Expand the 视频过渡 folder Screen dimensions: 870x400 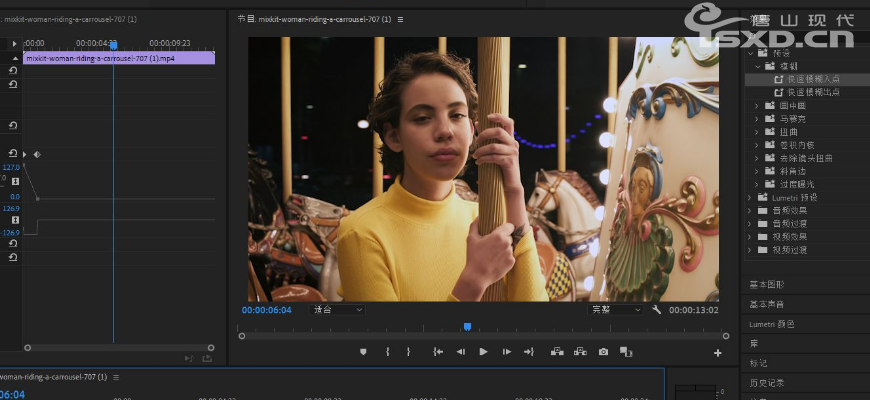click(x=749, y=250)
